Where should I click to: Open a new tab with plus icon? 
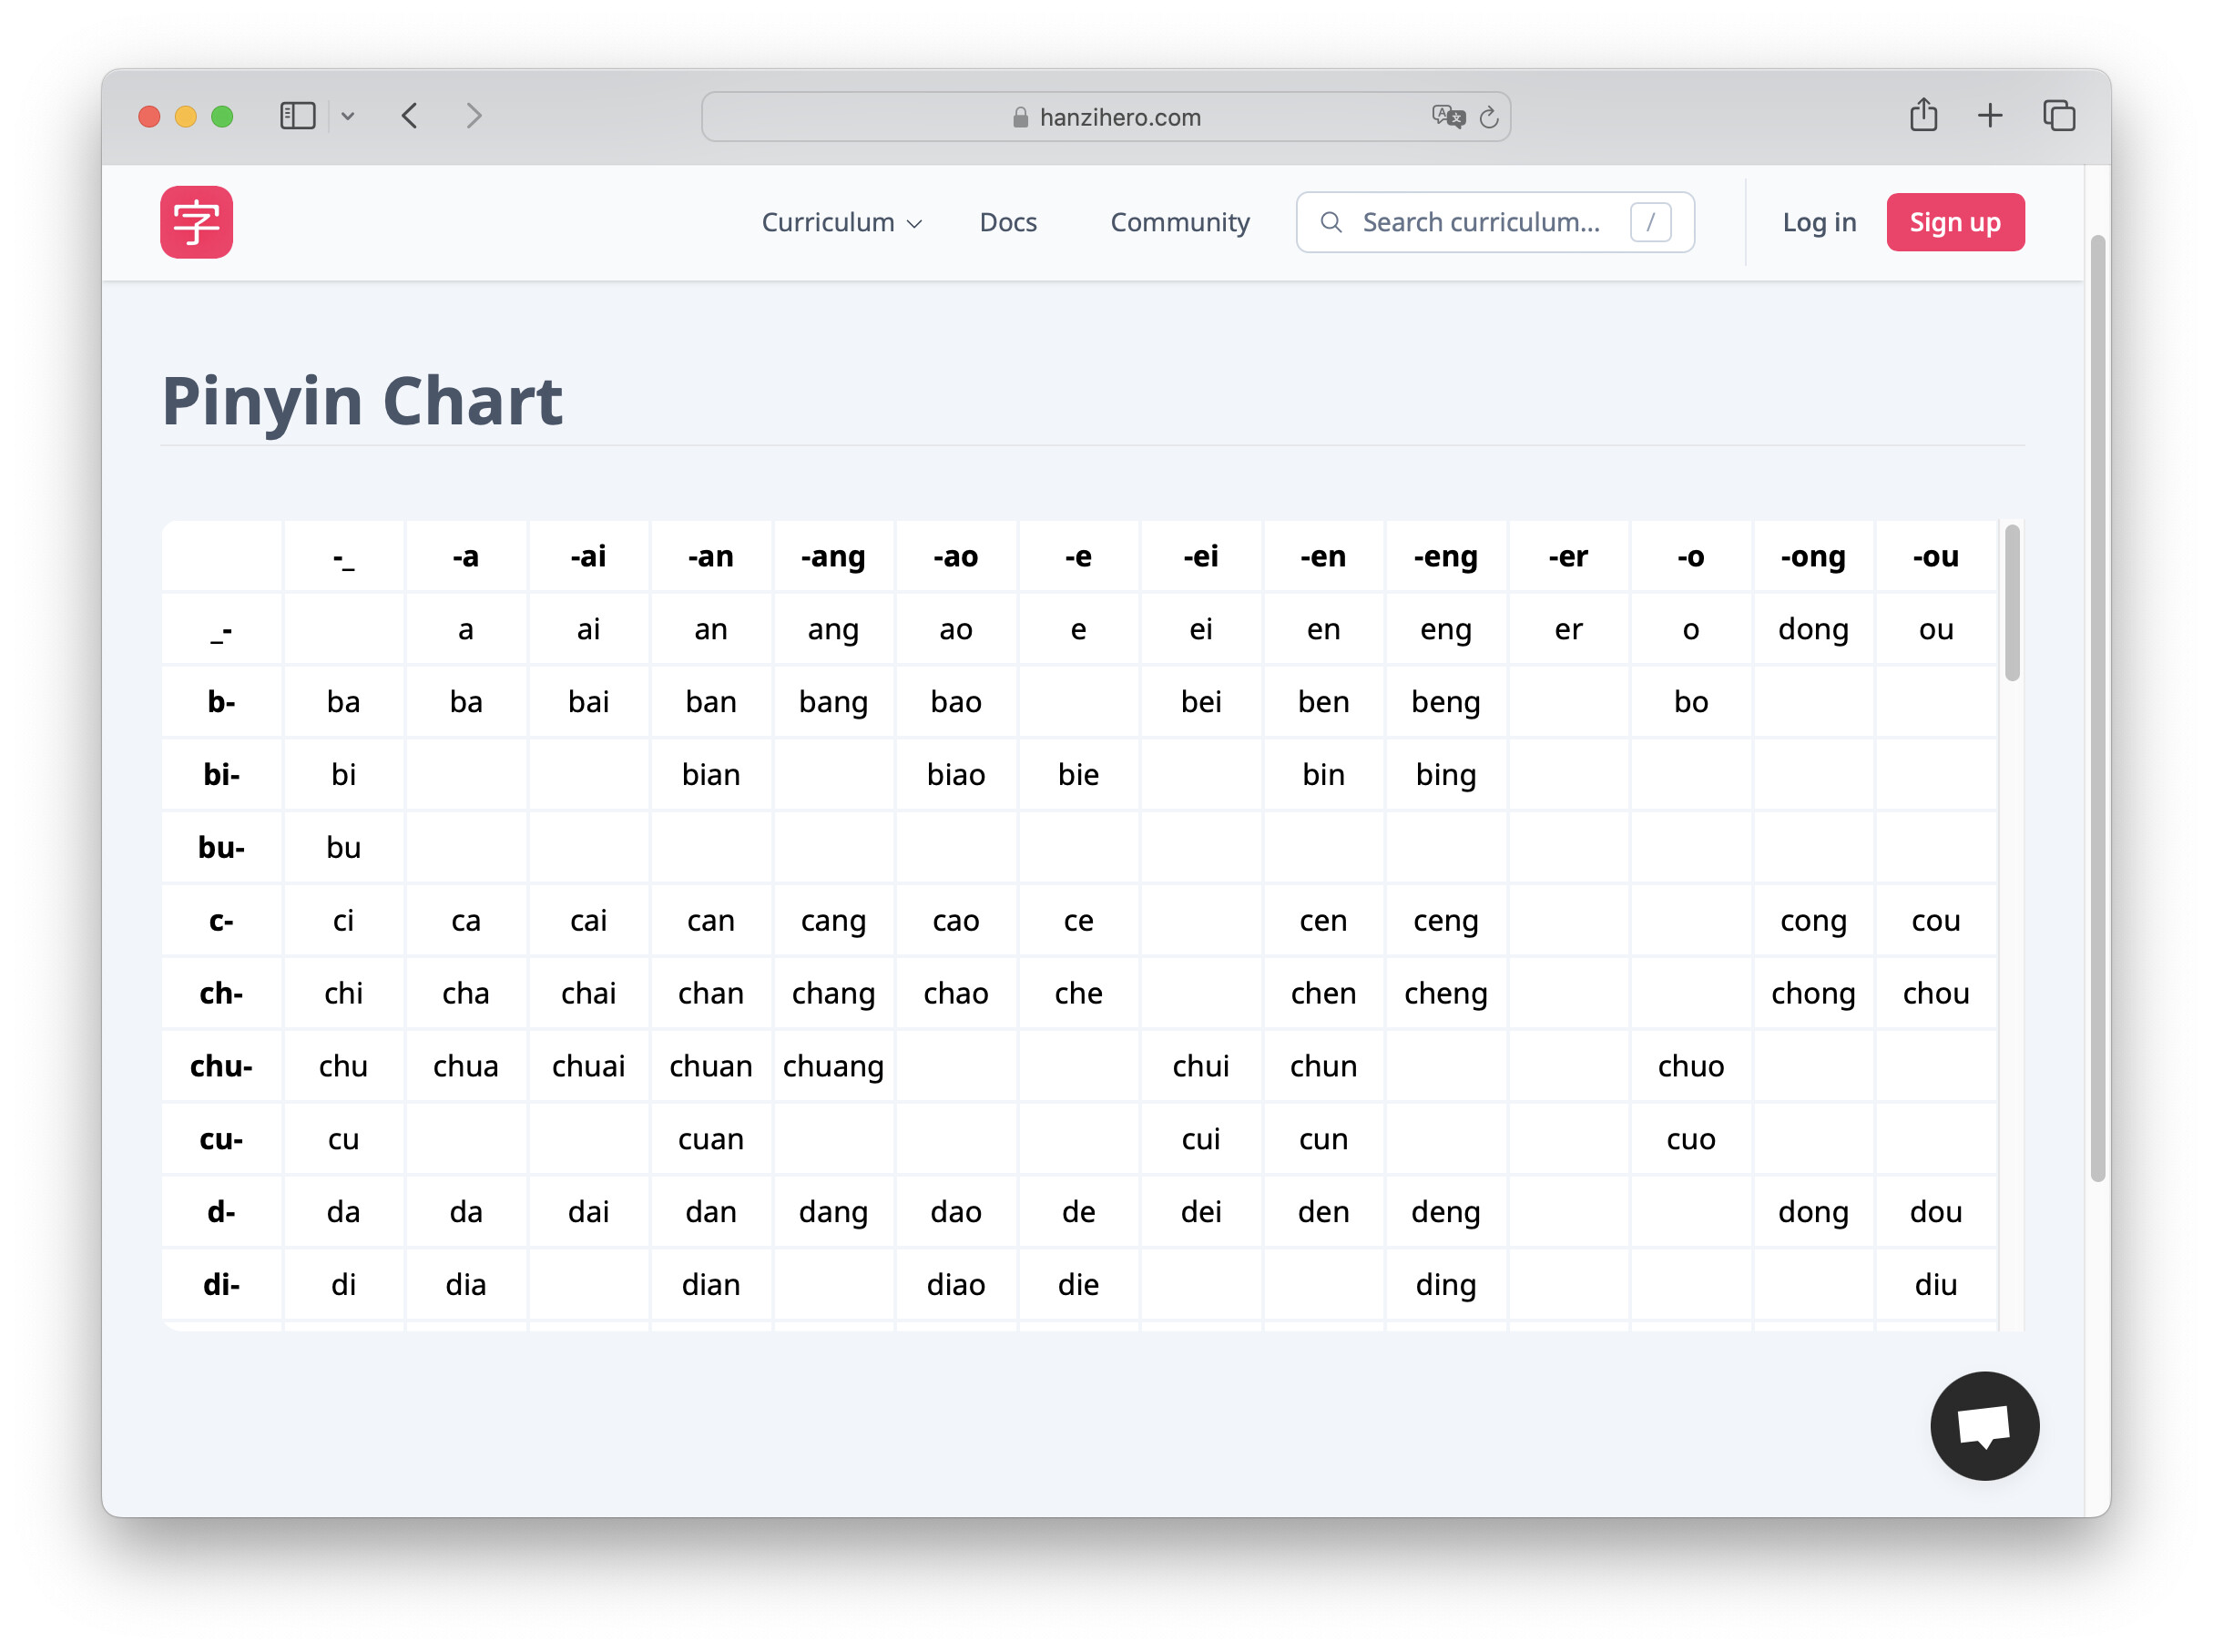pyautogui.click(x=1990, y=116)
